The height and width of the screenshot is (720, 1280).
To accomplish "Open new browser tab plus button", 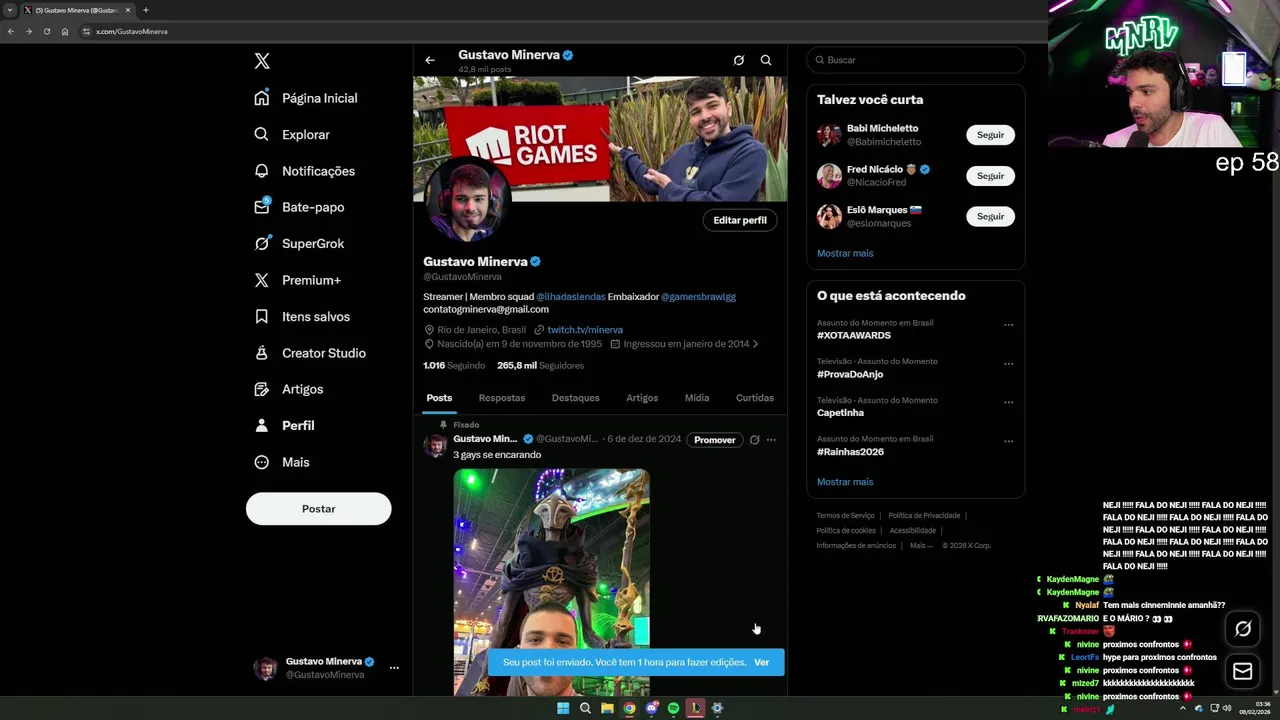I will (145, 10).
